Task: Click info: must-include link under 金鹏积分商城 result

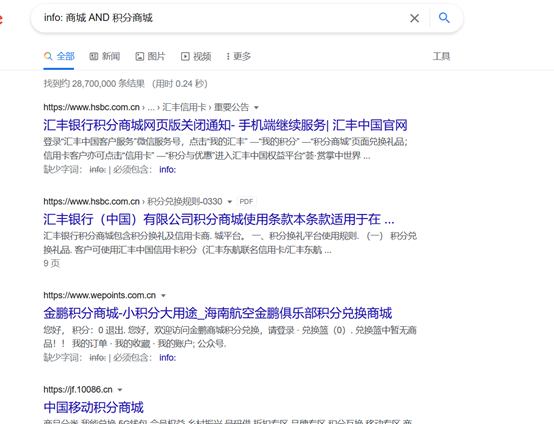Action: click(x=167, y=358)
